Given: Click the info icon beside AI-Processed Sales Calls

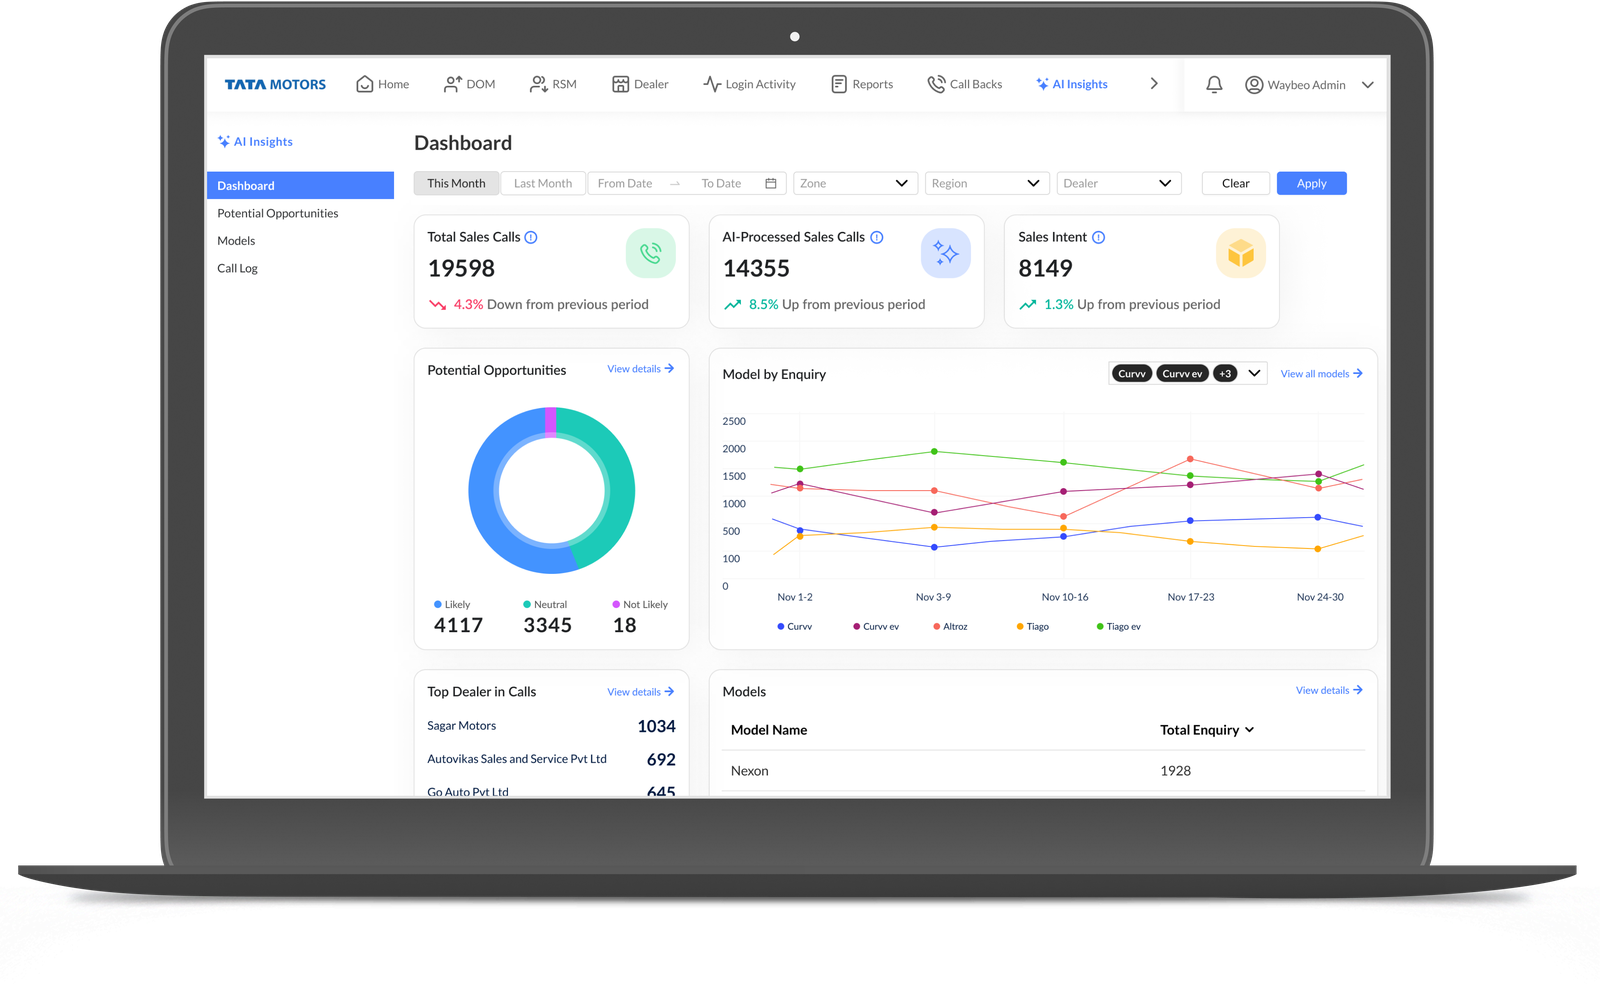Looking at the screenshot, I should (x=877, y=238).
